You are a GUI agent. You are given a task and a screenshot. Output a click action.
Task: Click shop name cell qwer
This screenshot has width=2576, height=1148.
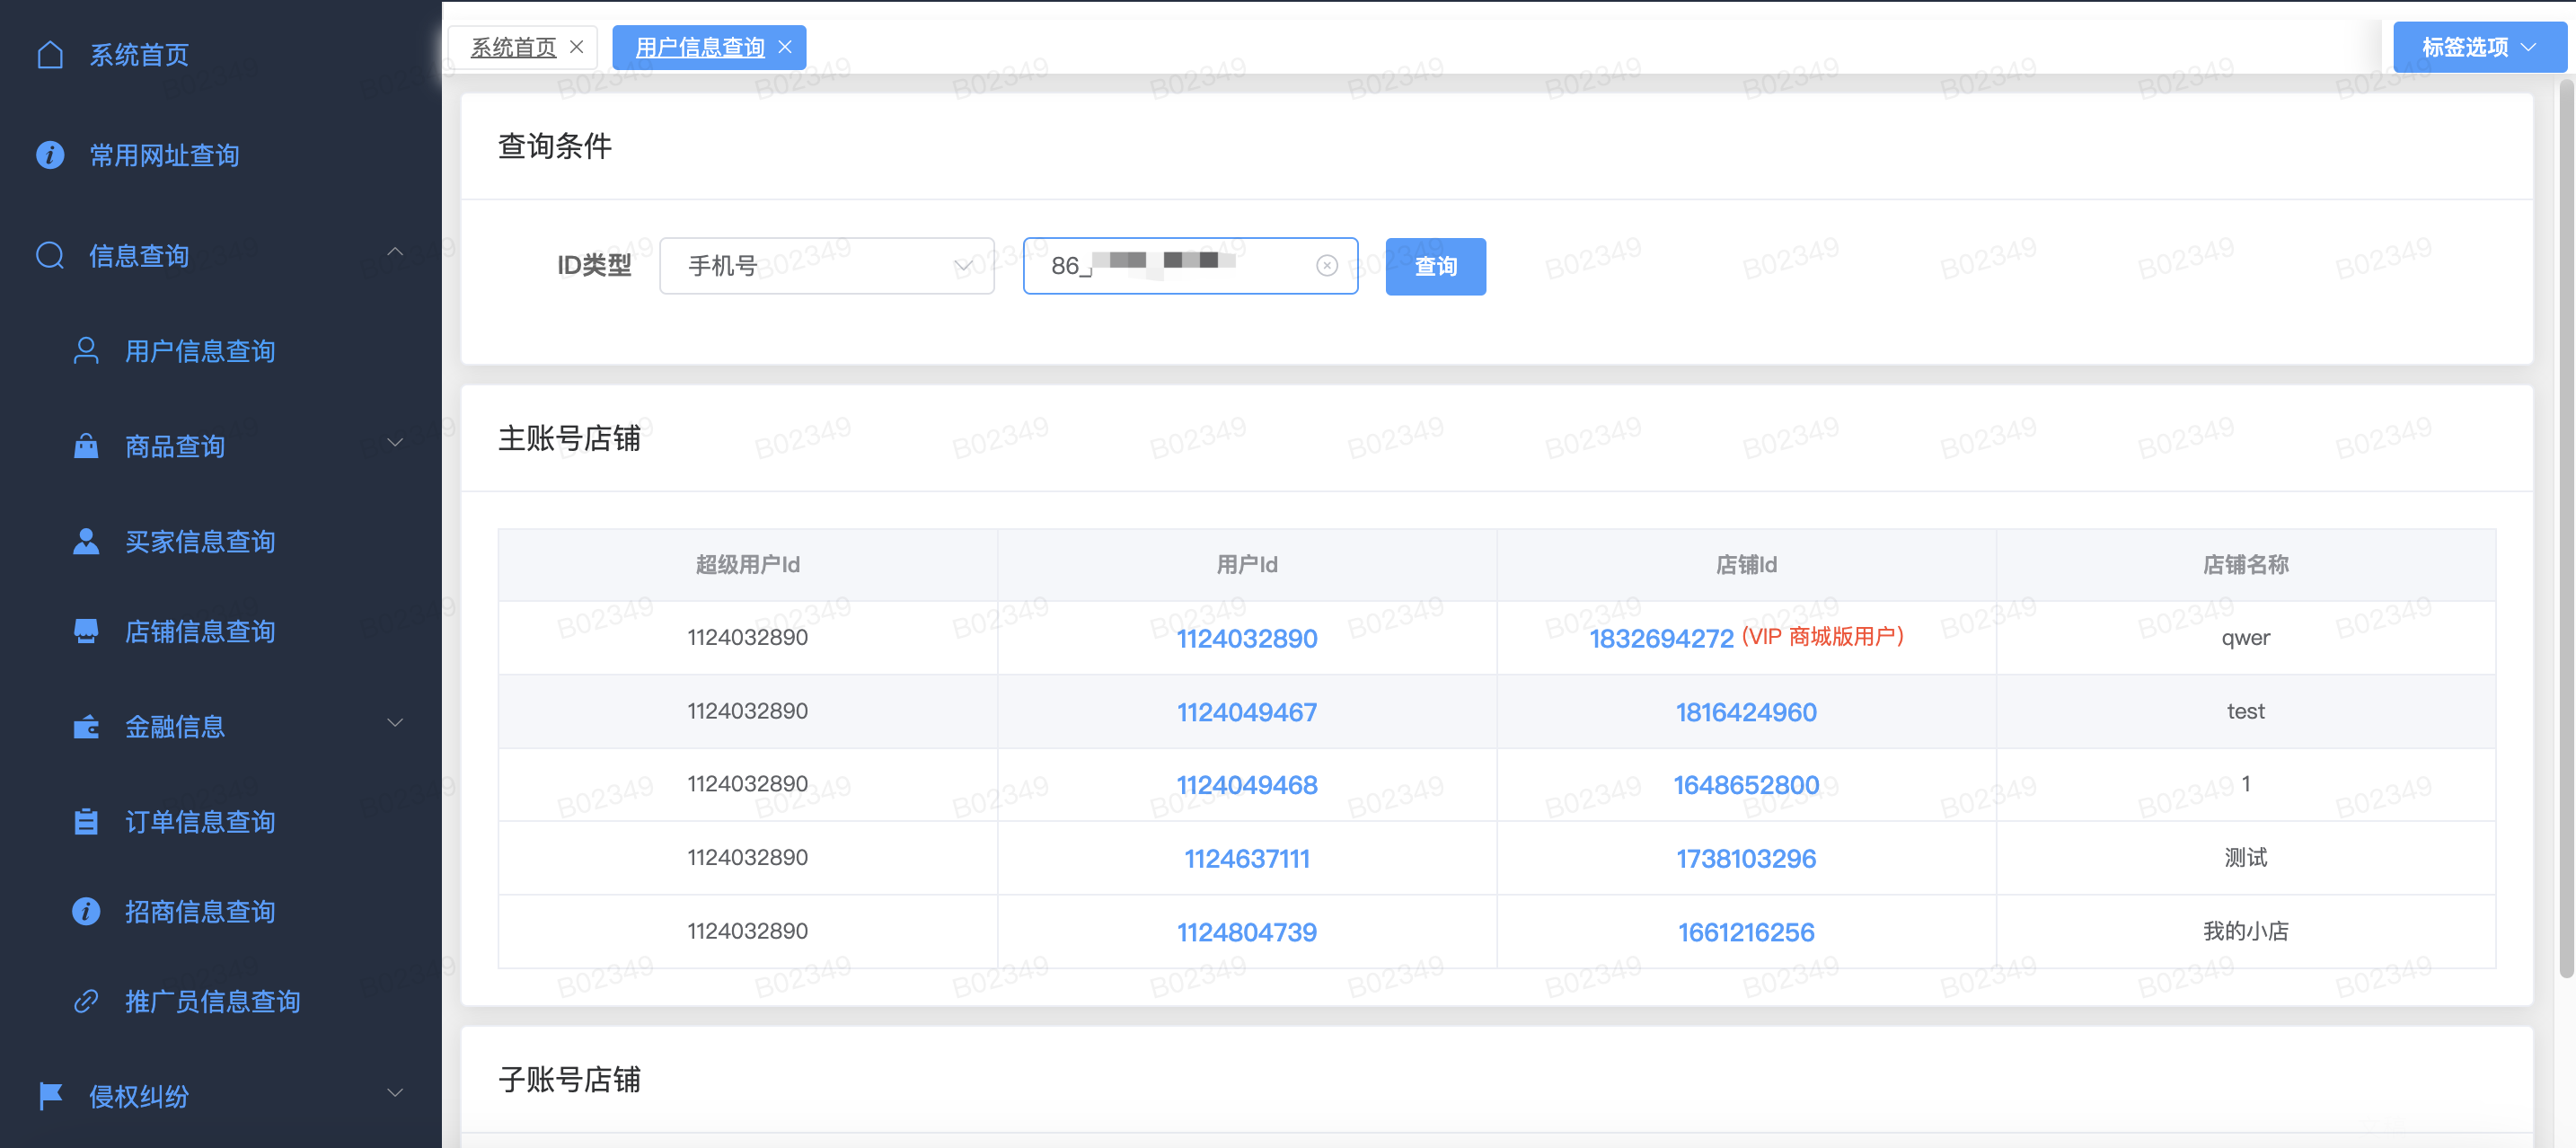click(2245, 638)
